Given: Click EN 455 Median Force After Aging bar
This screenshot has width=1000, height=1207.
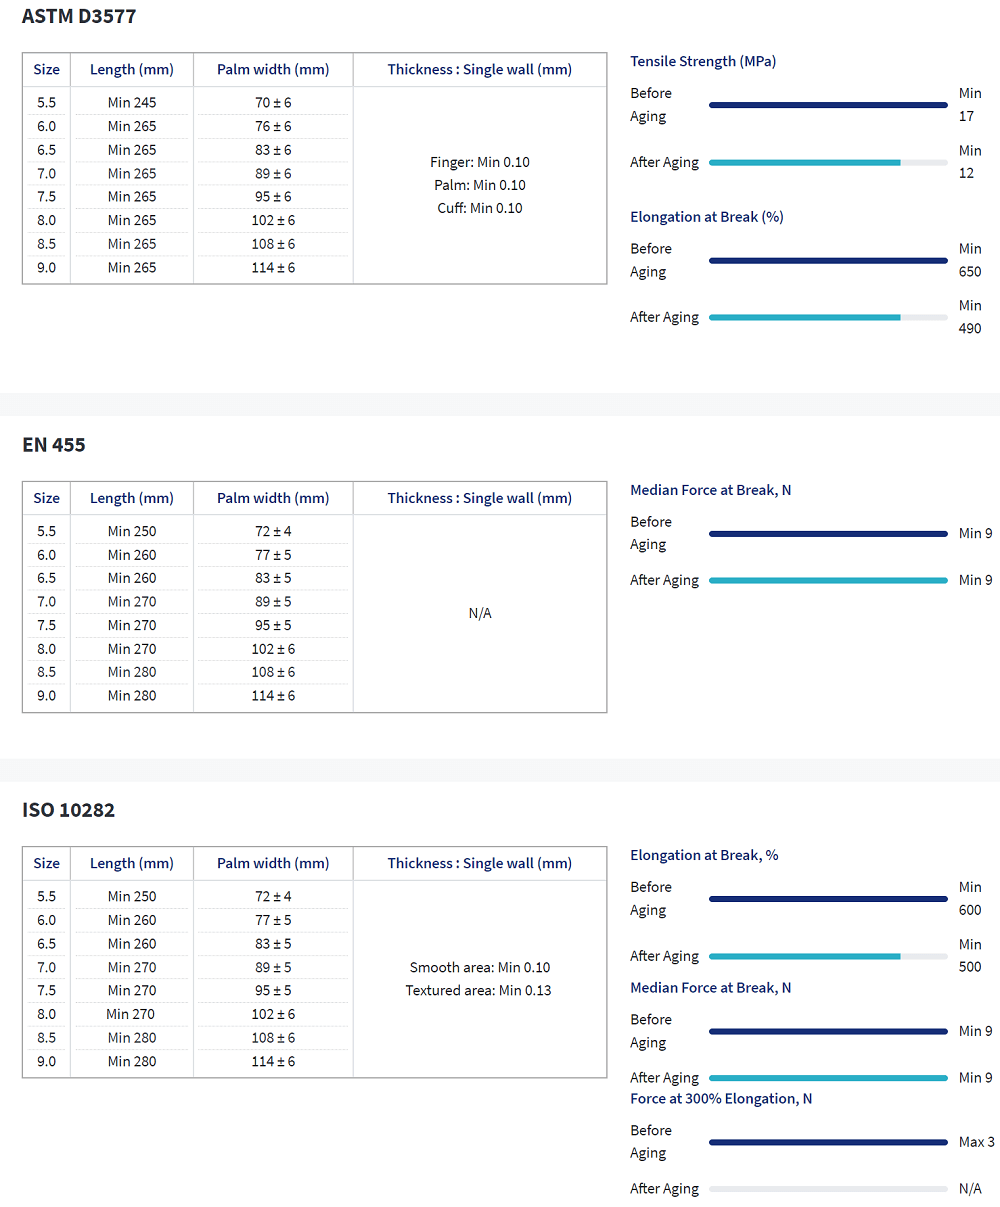Looking at the screenshot, I should click(x=827, y=580).
